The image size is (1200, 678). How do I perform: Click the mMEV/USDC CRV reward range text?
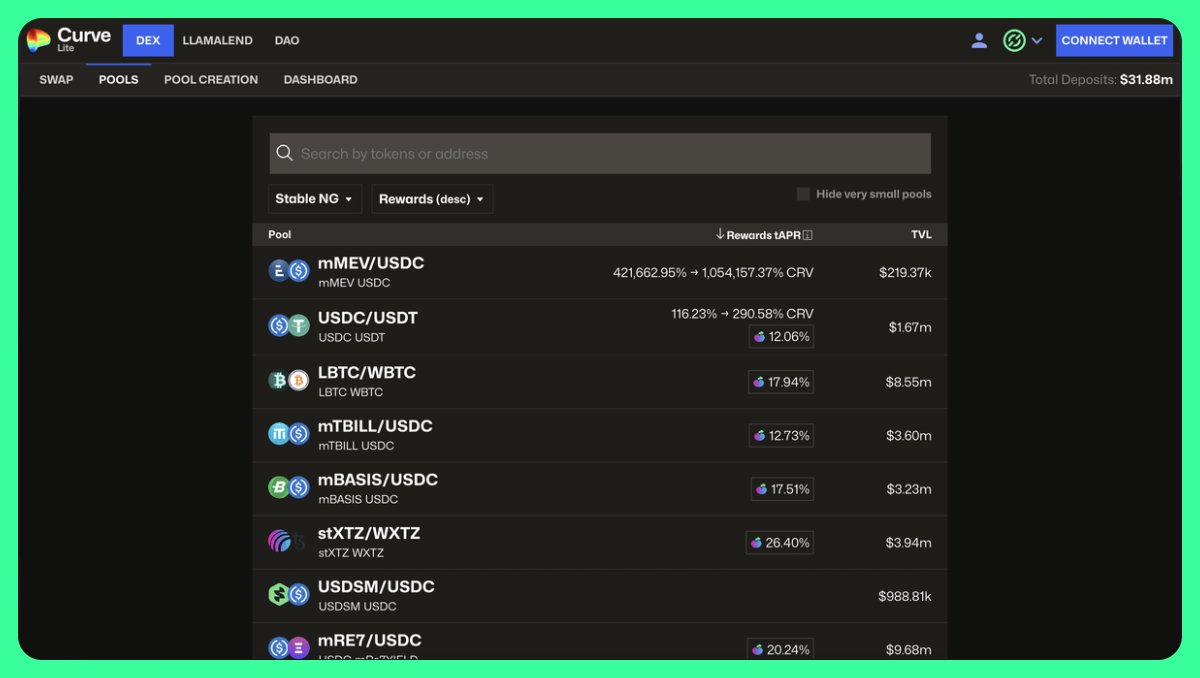pos(713,272)
